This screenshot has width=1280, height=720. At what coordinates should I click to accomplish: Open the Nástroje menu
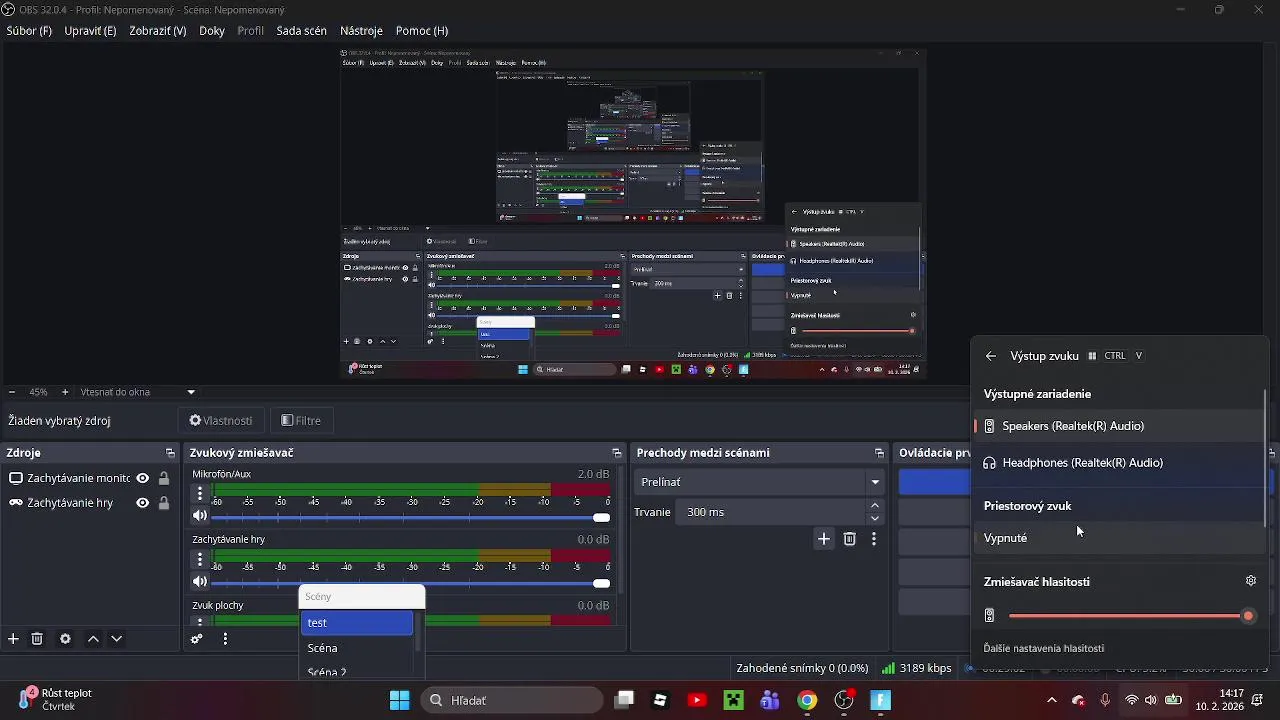(362, 31)
